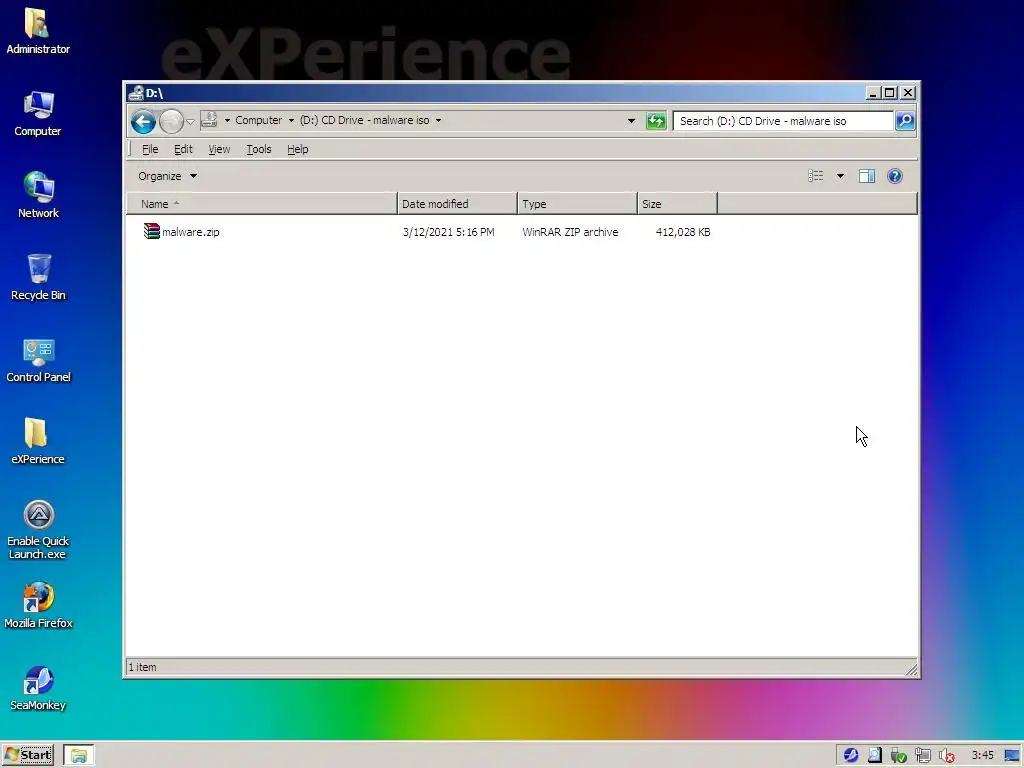
Task: Click the SeaMonkey tray icon
Action: tap(850, 755)
